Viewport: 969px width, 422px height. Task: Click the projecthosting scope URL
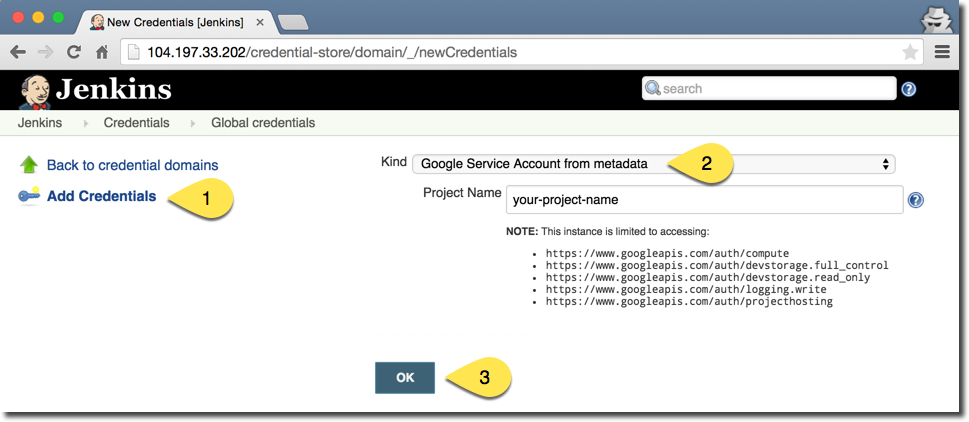(x=689, y=302)
